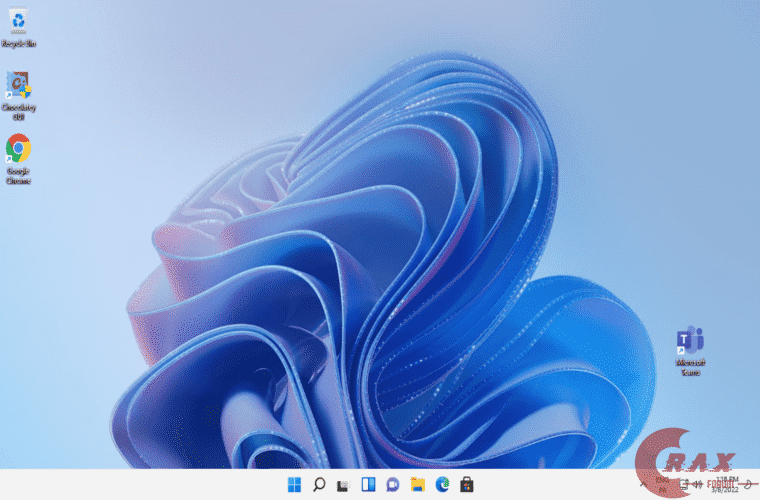Open volume speaker icon in tray
Viewport: 760px width, 500px height.
coord(698,484)
